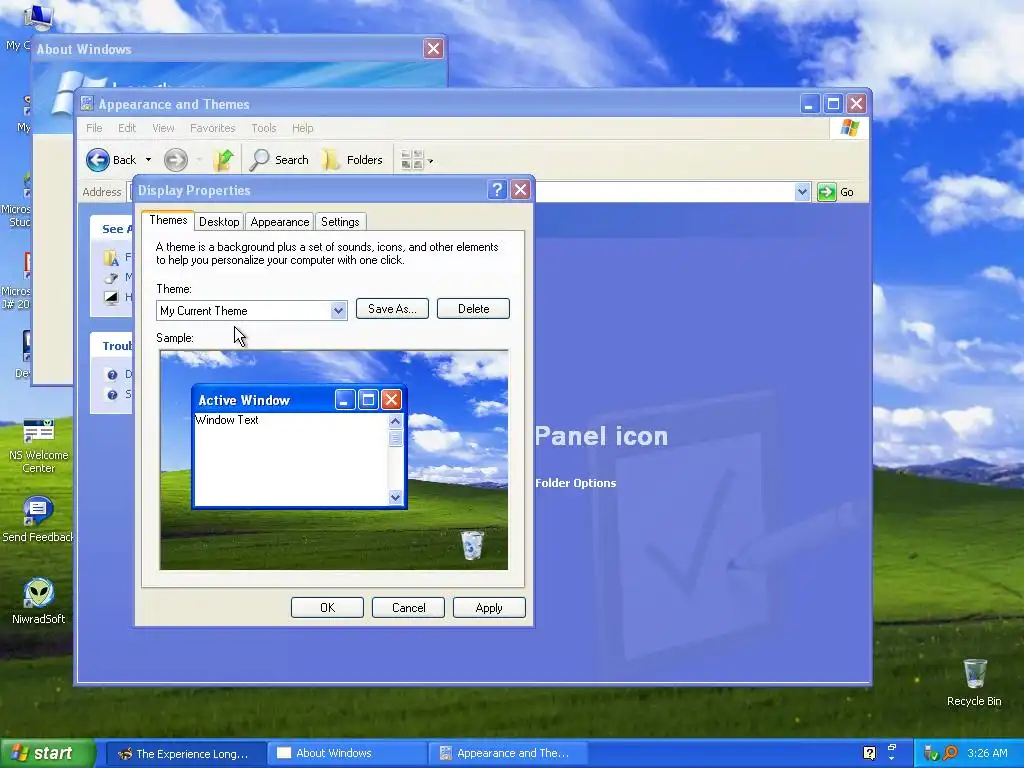Click the Folder Options link
This screenshot has height=768, width=1024.
pyautogui.click(x=575, y=483)
